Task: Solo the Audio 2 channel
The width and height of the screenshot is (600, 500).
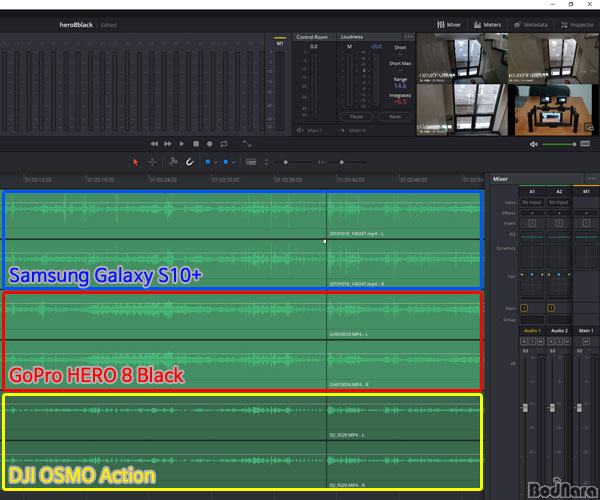Action: 559,342
